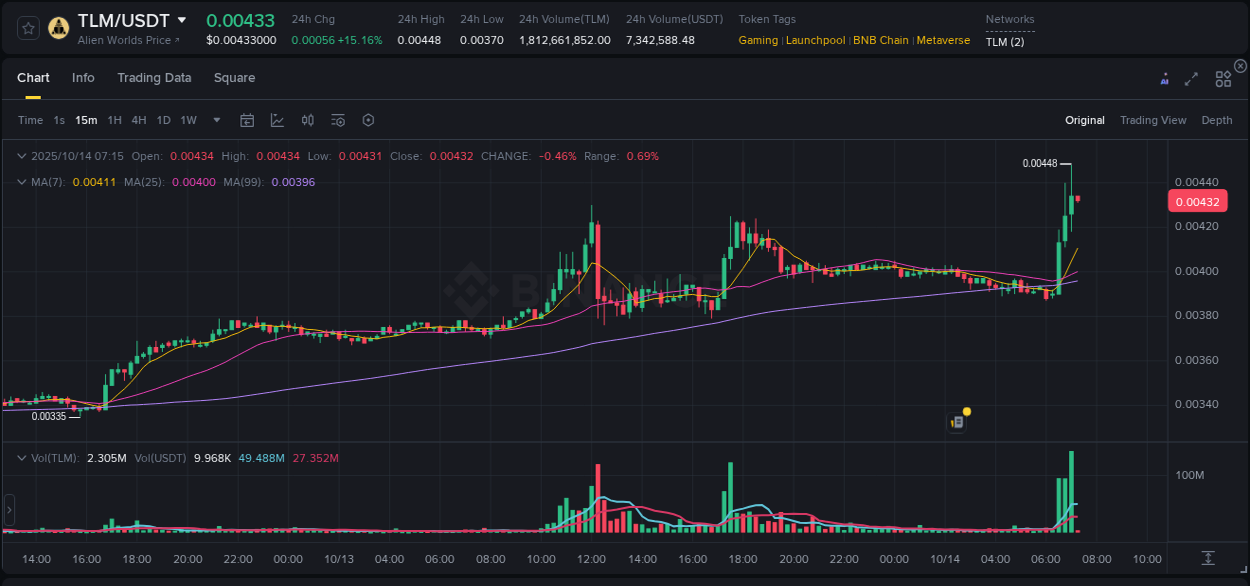
Task: Collapse the Volume indicator panel chevron
Action: (x=22, y=458)
